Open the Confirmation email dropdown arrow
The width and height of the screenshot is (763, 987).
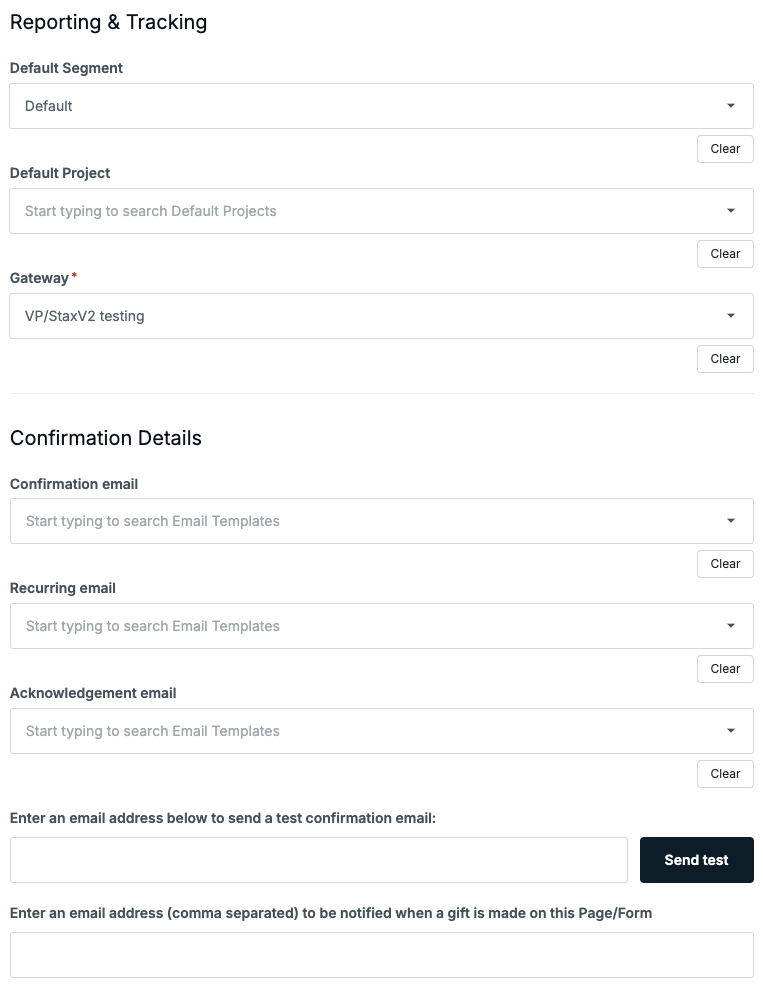[730, 521]
